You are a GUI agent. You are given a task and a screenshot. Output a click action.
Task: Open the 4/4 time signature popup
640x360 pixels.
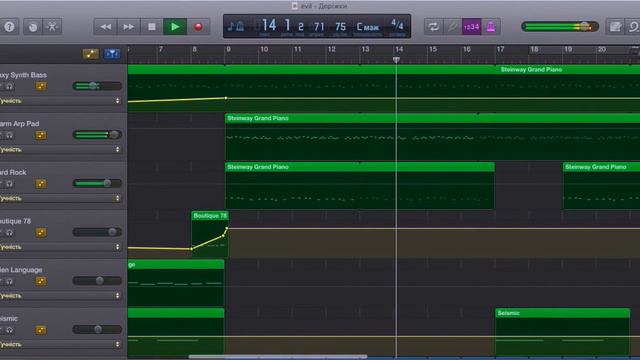[397, 25]
